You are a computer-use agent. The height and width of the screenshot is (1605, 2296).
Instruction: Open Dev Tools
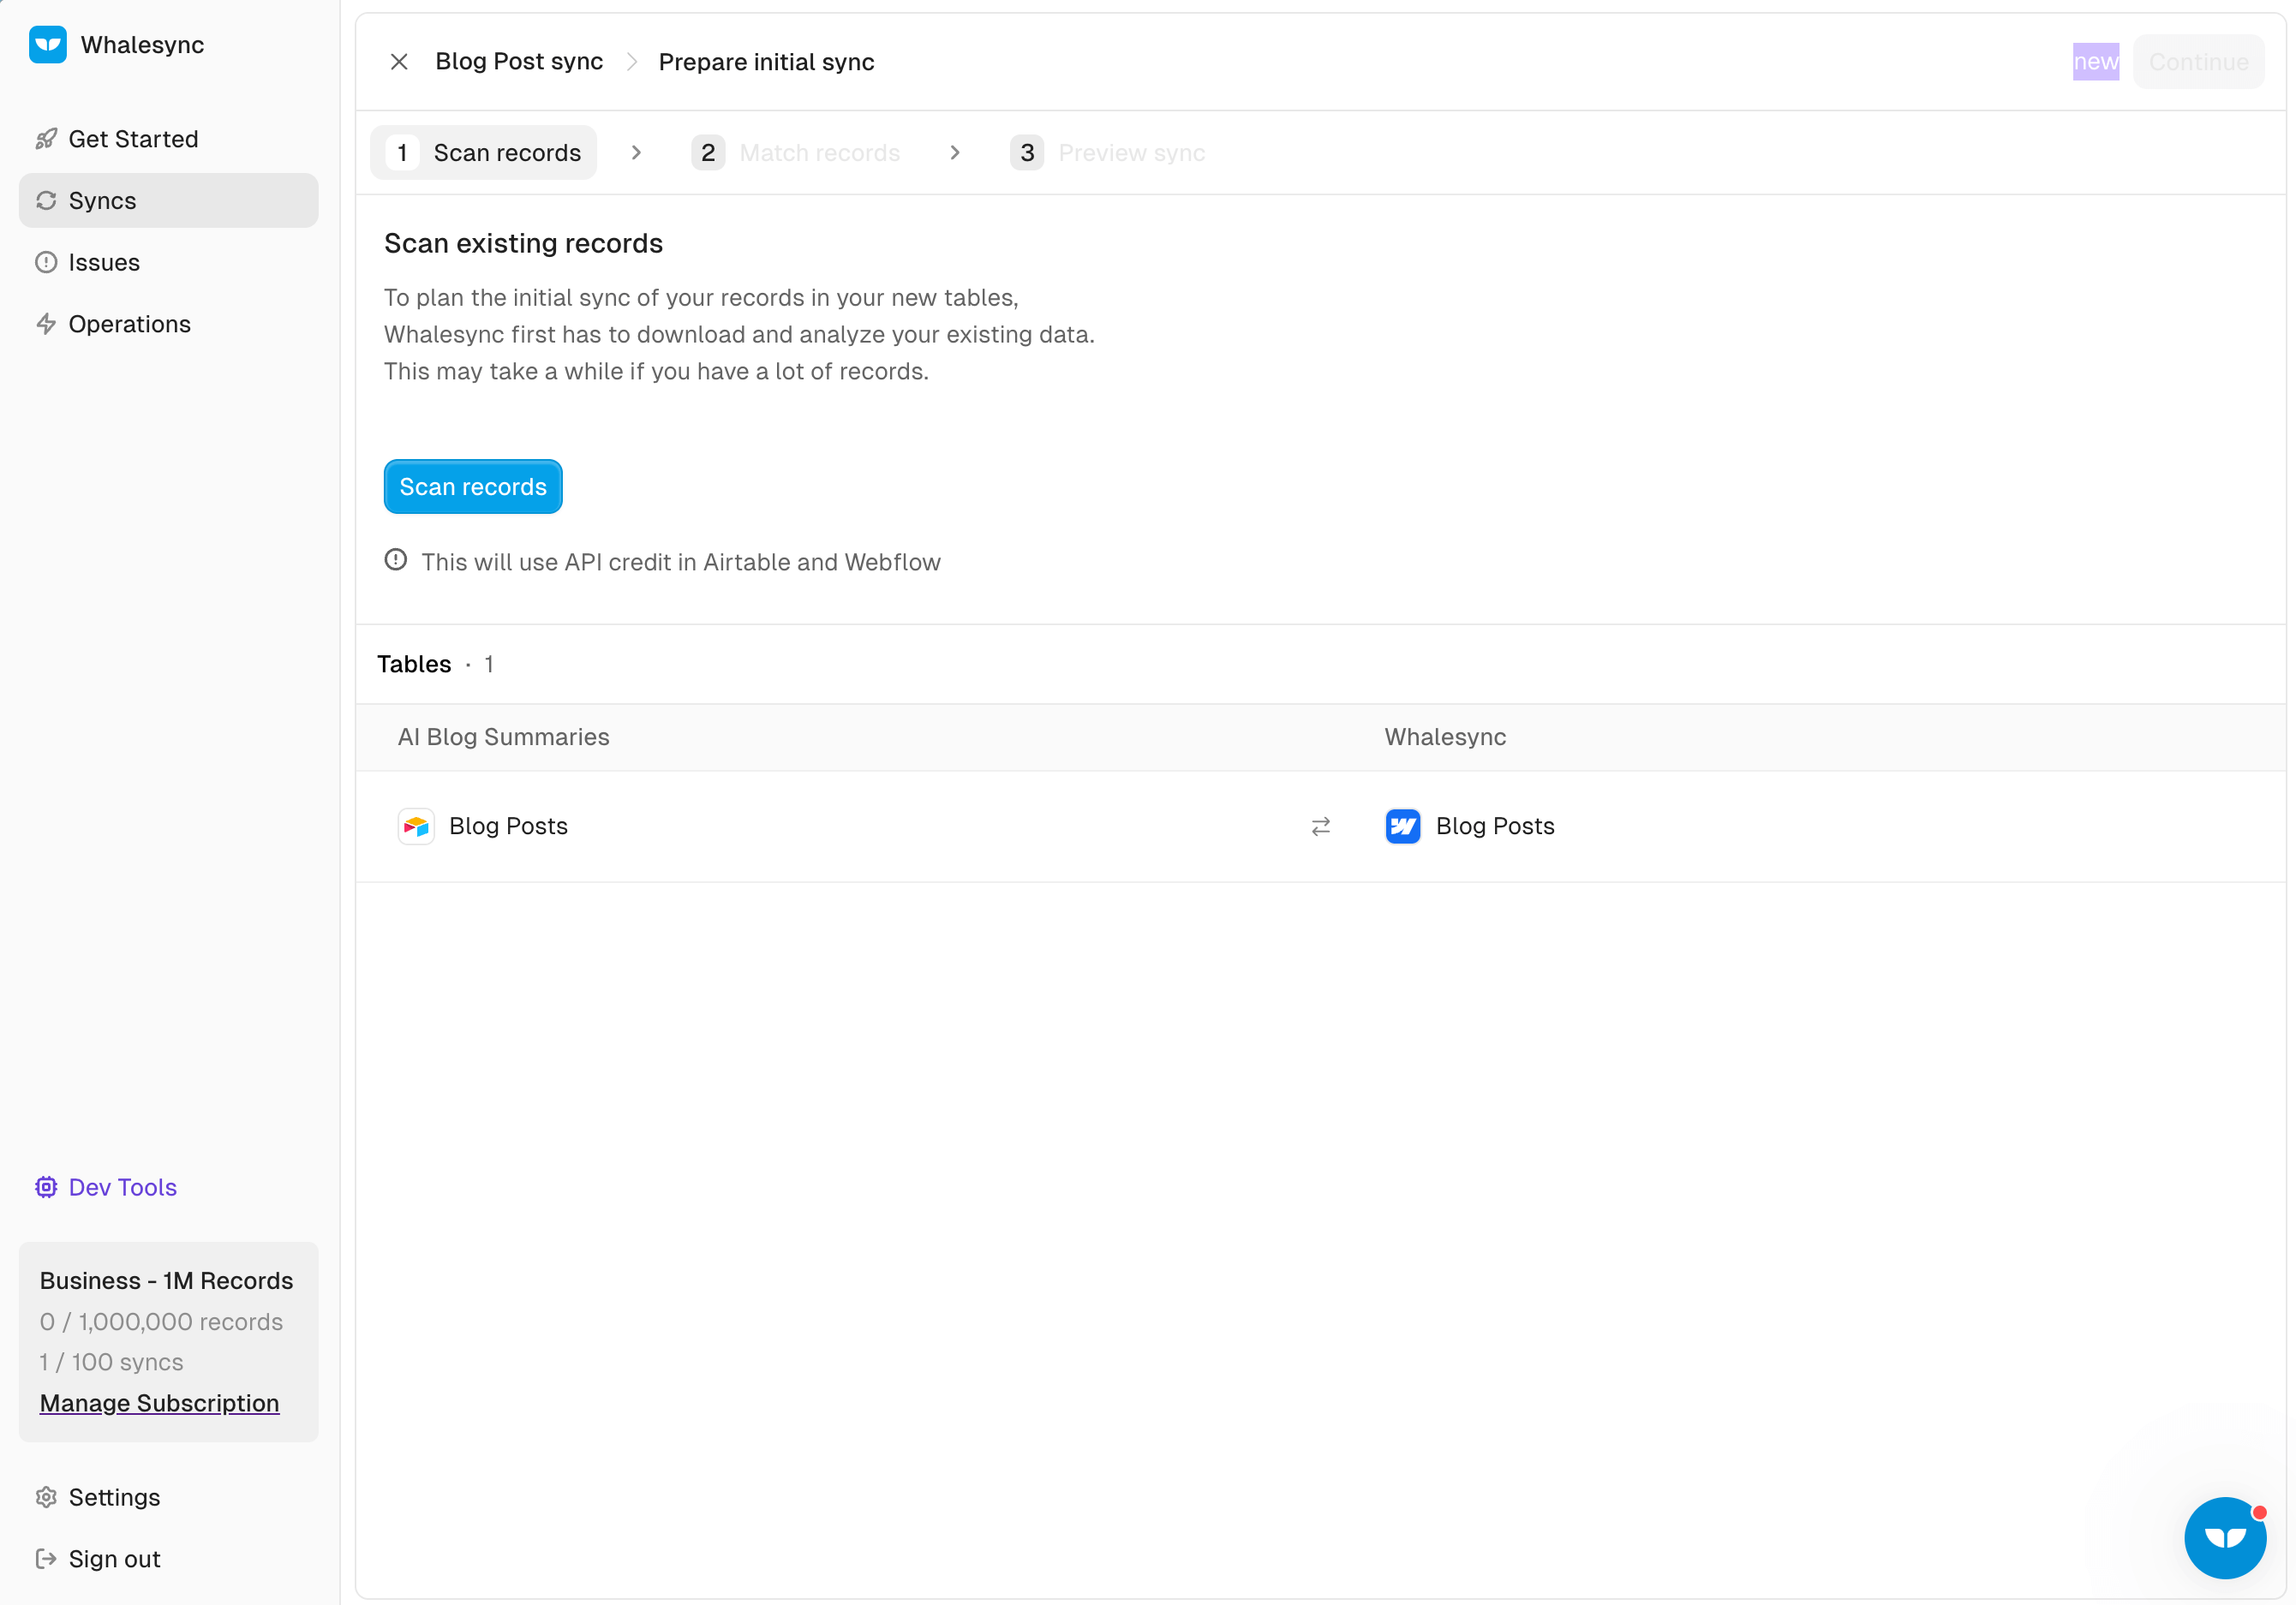[122, 1187]
